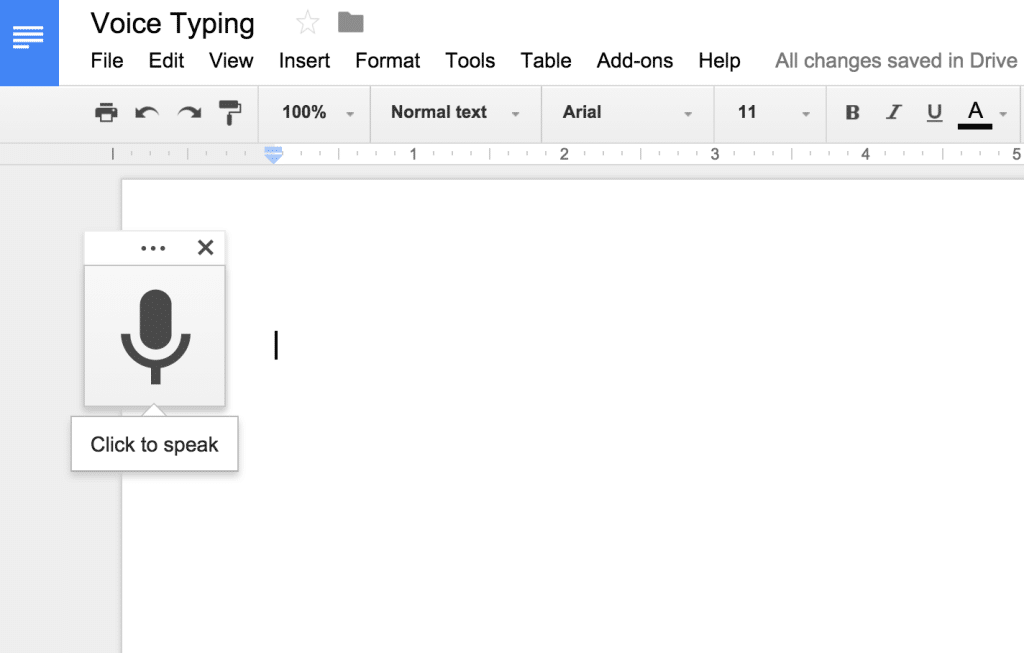The image size is (1024, 653).
Task: Select the Paint format tool
Action: pos(230,112)
